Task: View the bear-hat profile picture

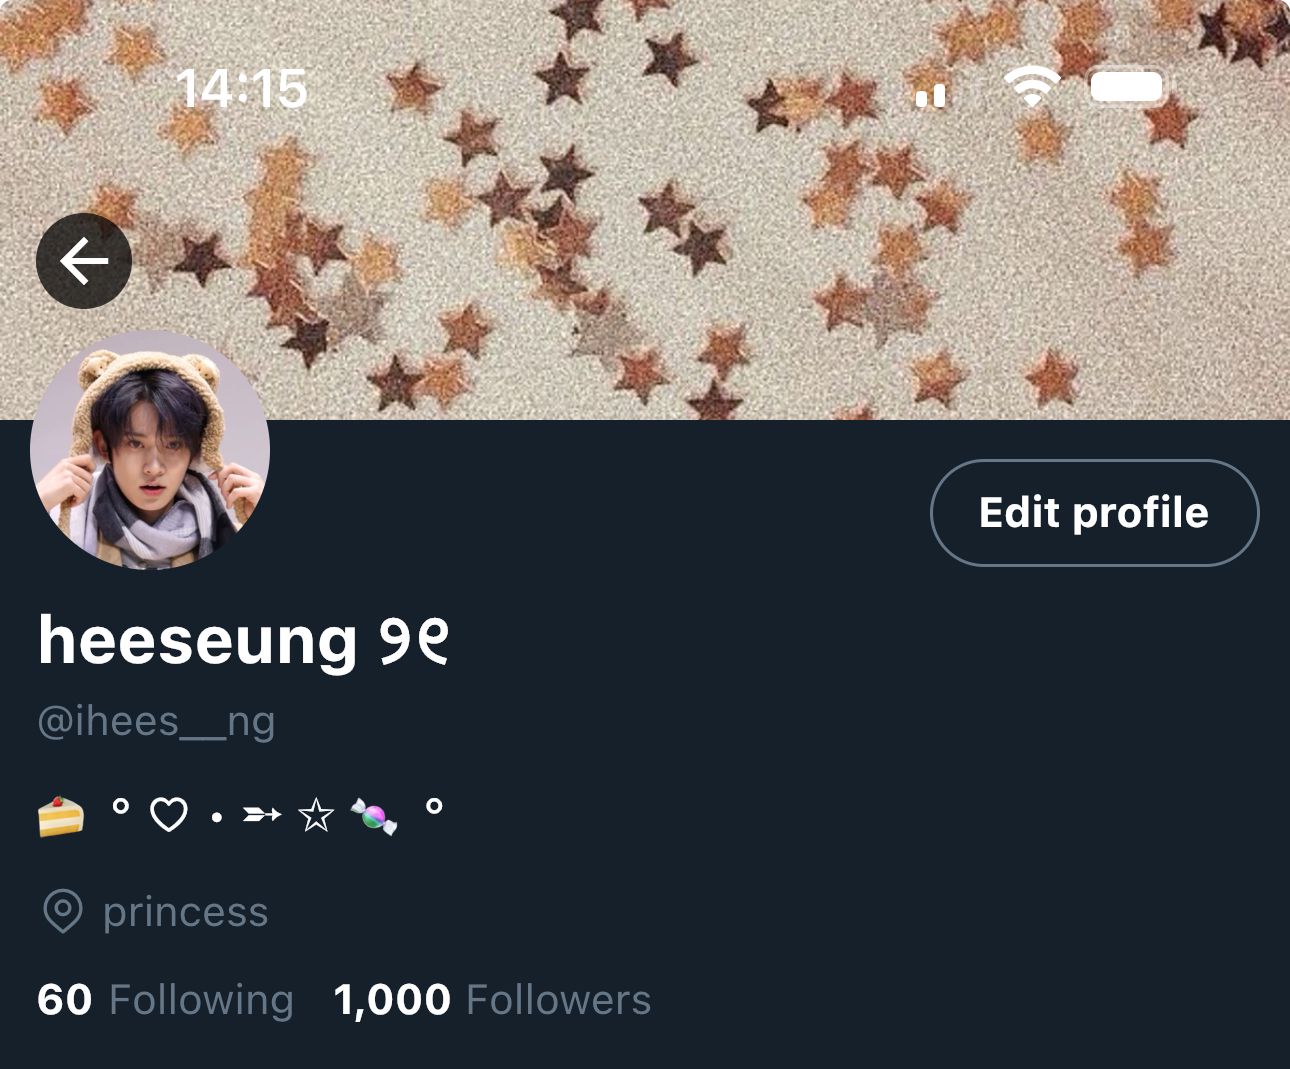Action: [150, 450]
